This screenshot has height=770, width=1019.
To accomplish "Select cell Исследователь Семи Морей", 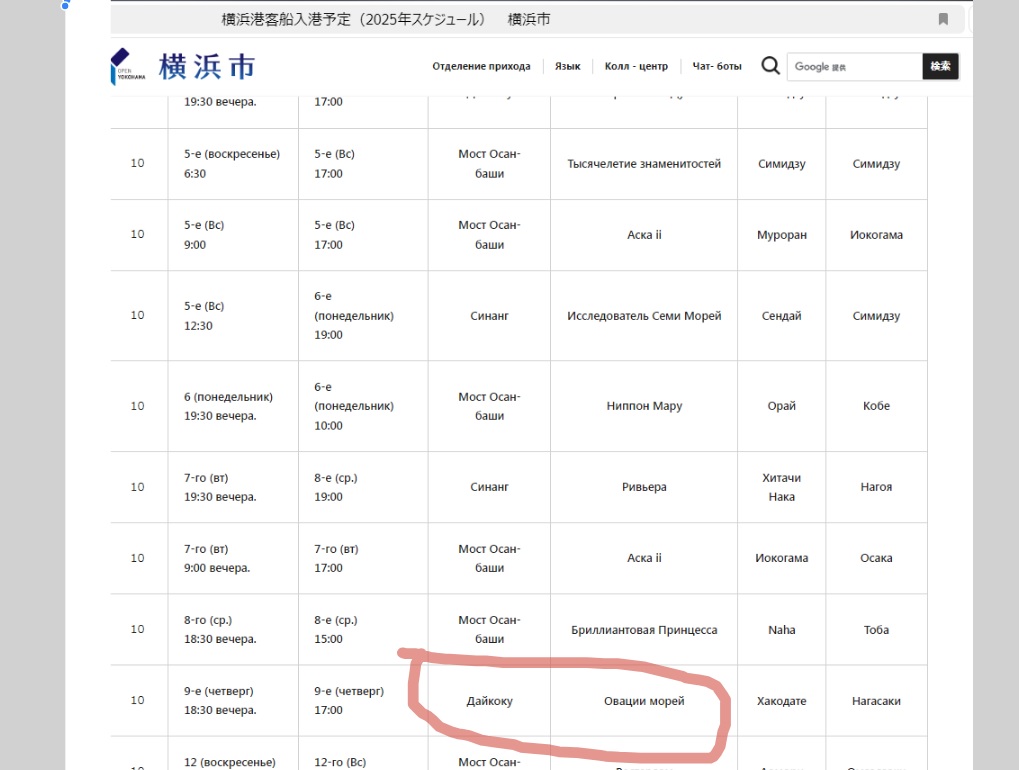I will 644,316.
